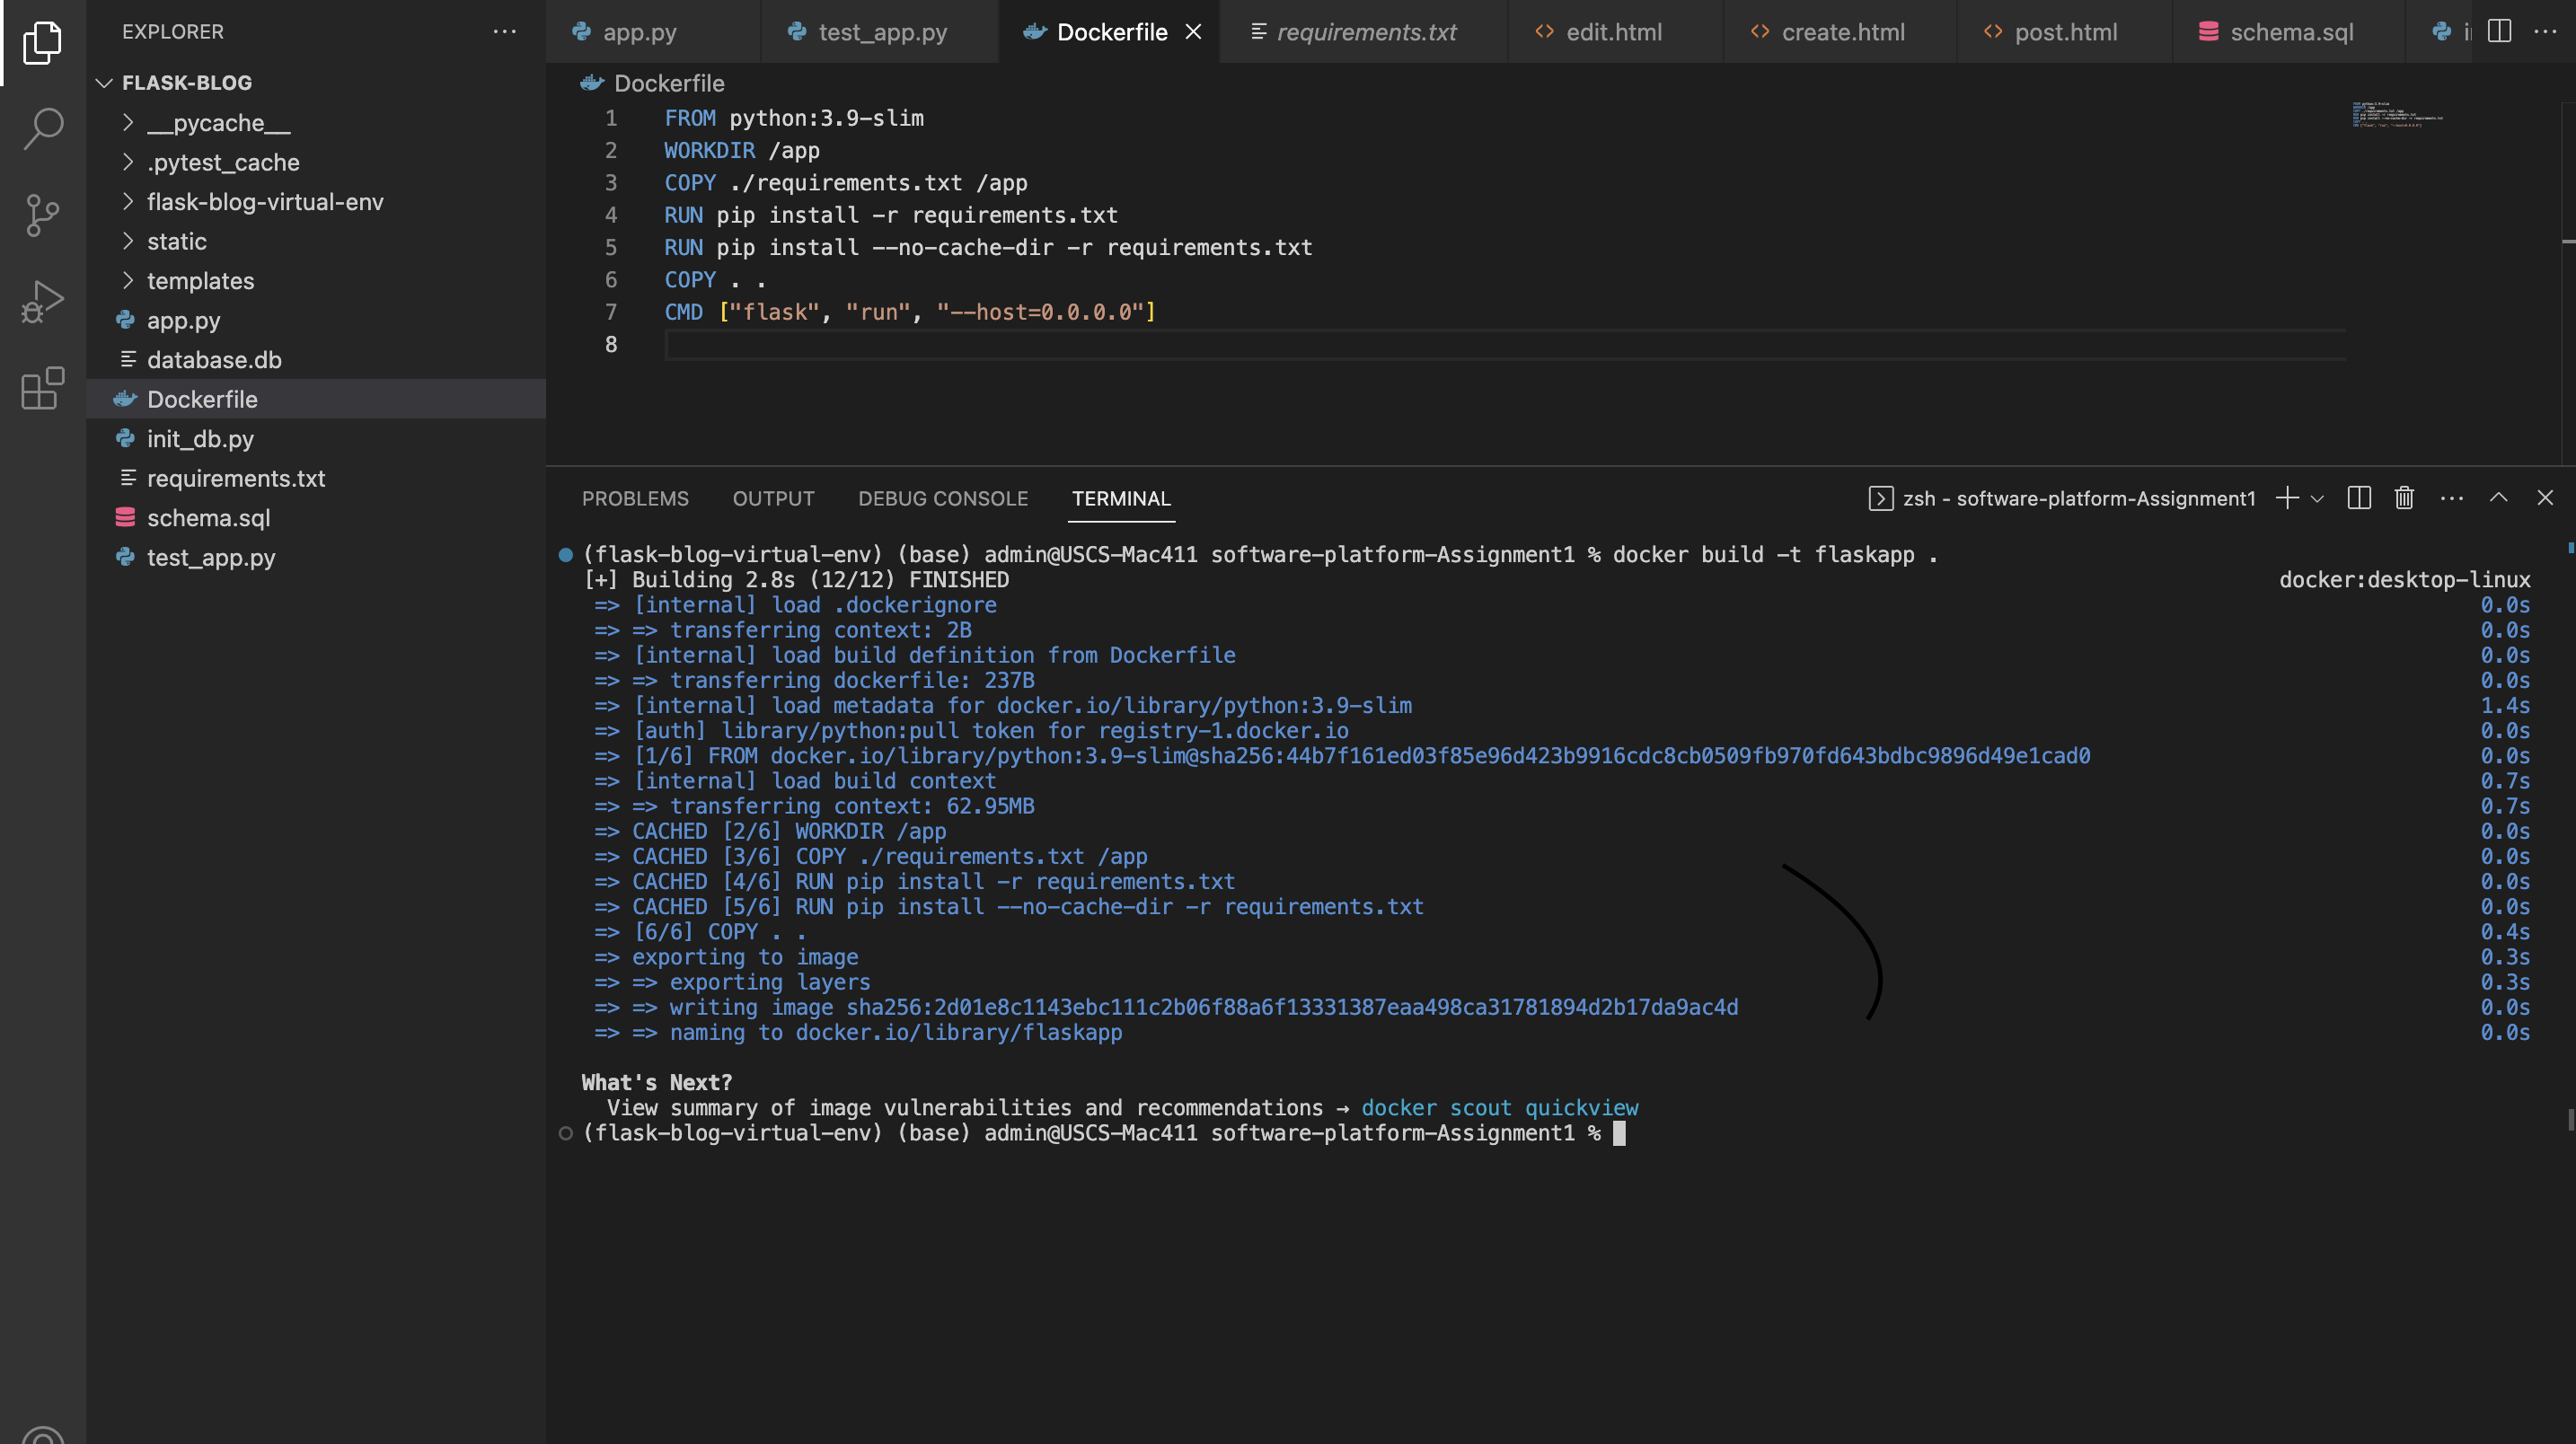Select the Explorer icon in activity bar

coord(42,42)
